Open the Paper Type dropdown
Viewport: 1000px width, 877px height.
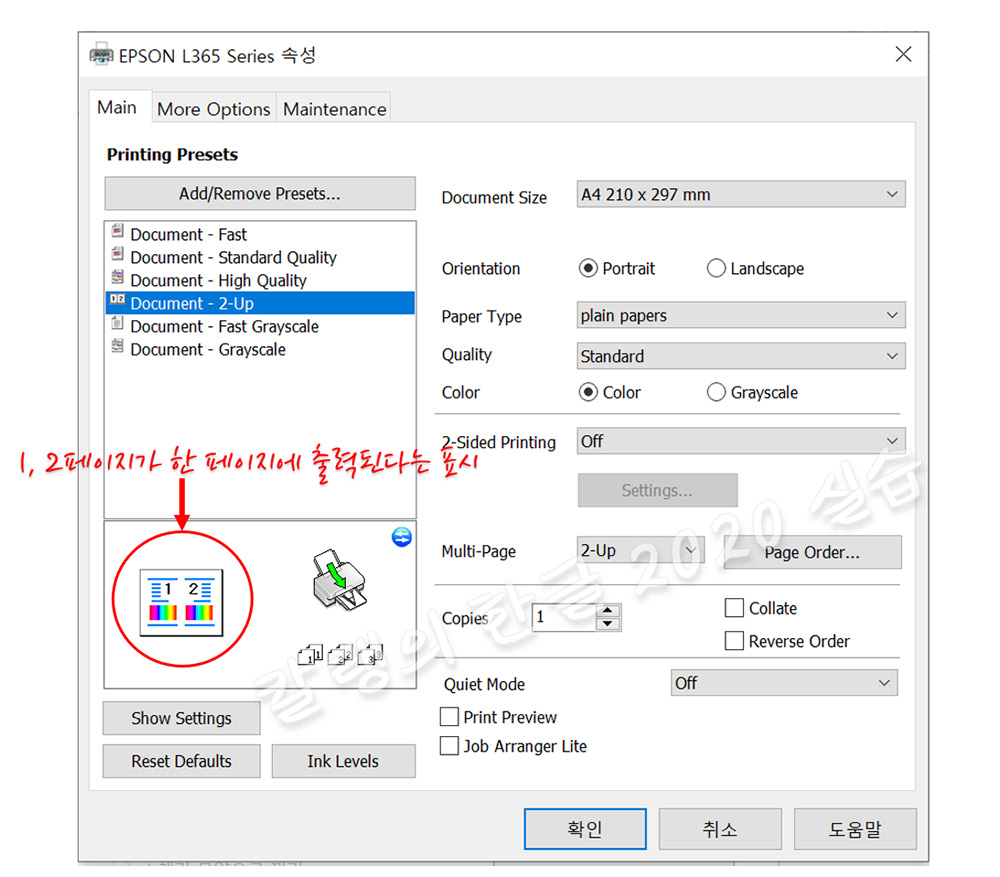click(x=740, y=315)
